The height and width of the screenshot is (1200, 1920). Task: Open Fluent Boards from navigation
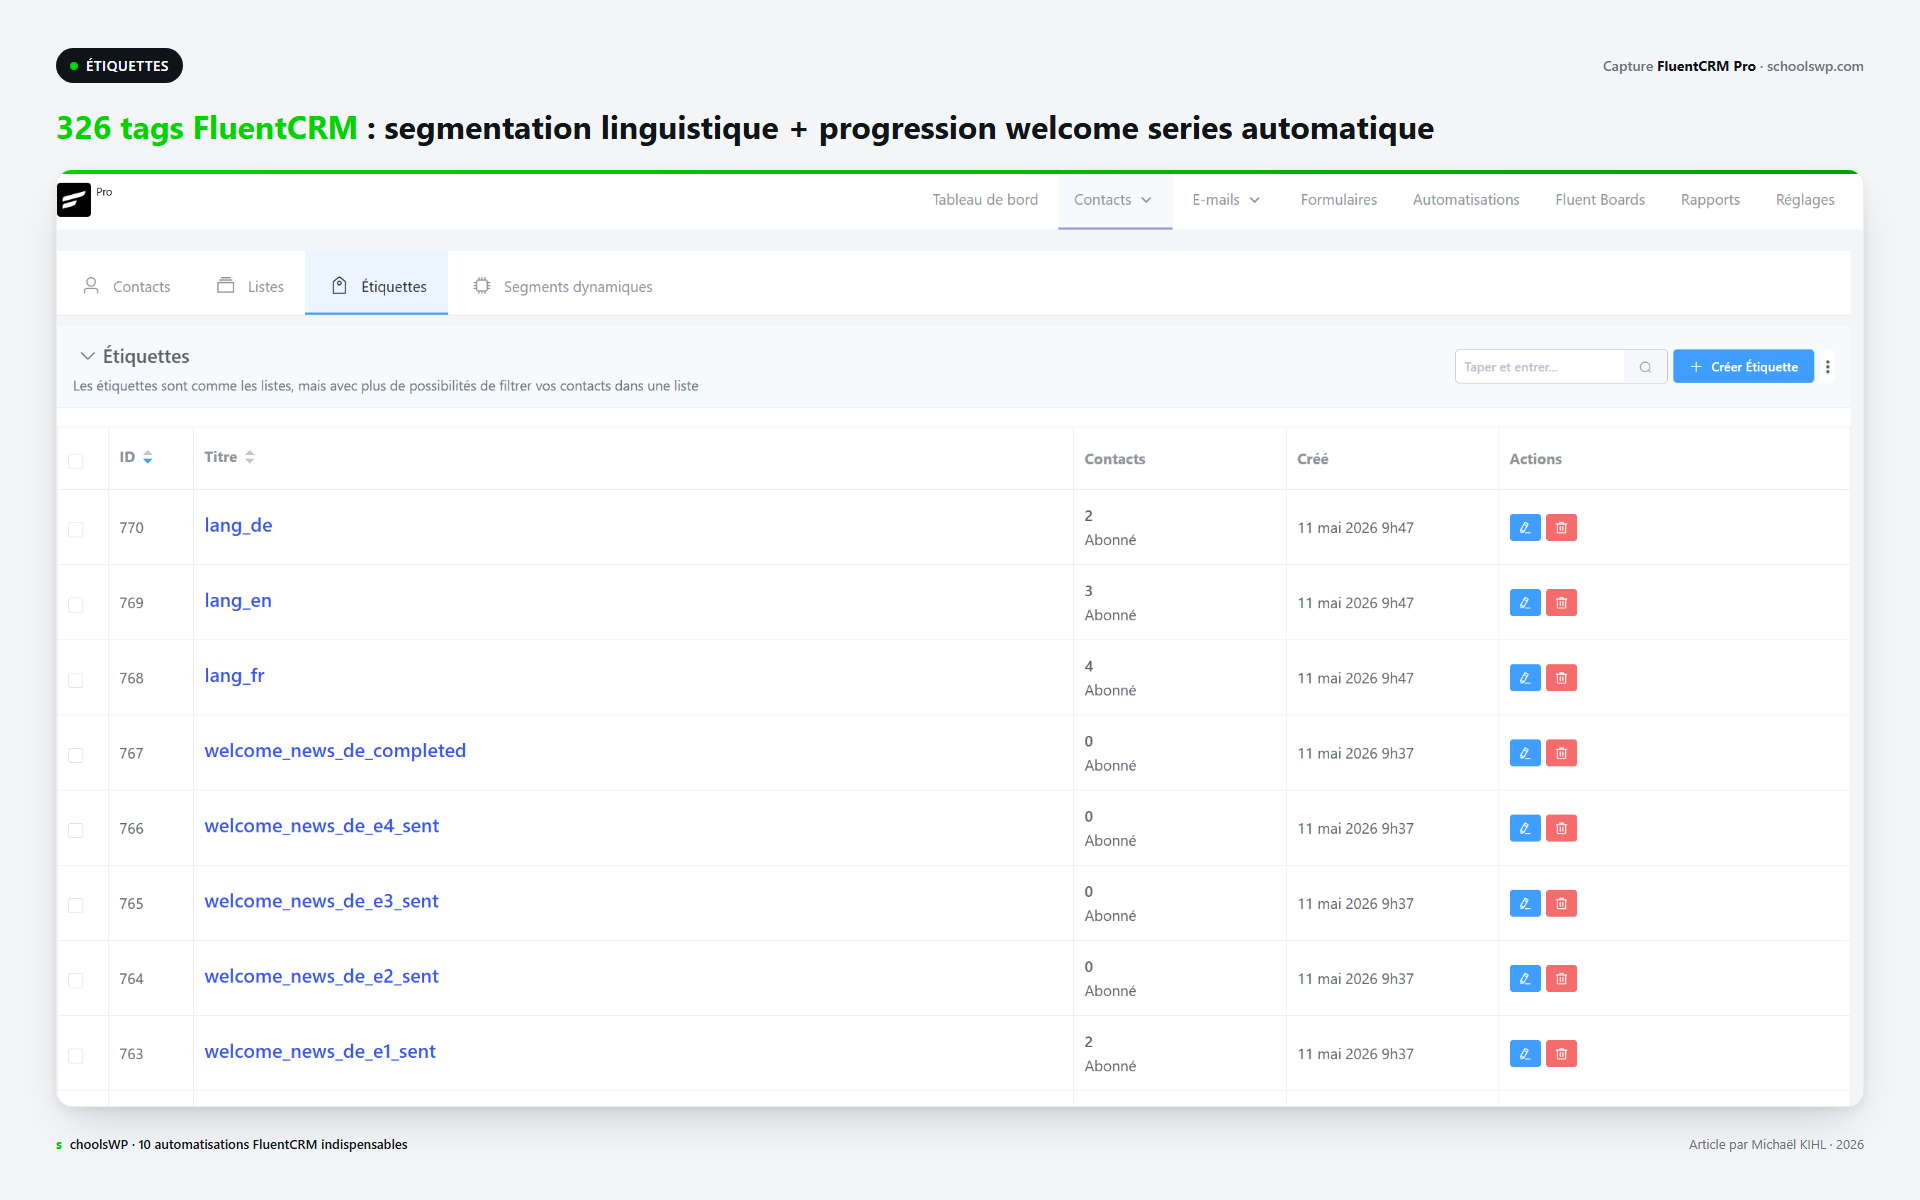tap(1600, 200)
